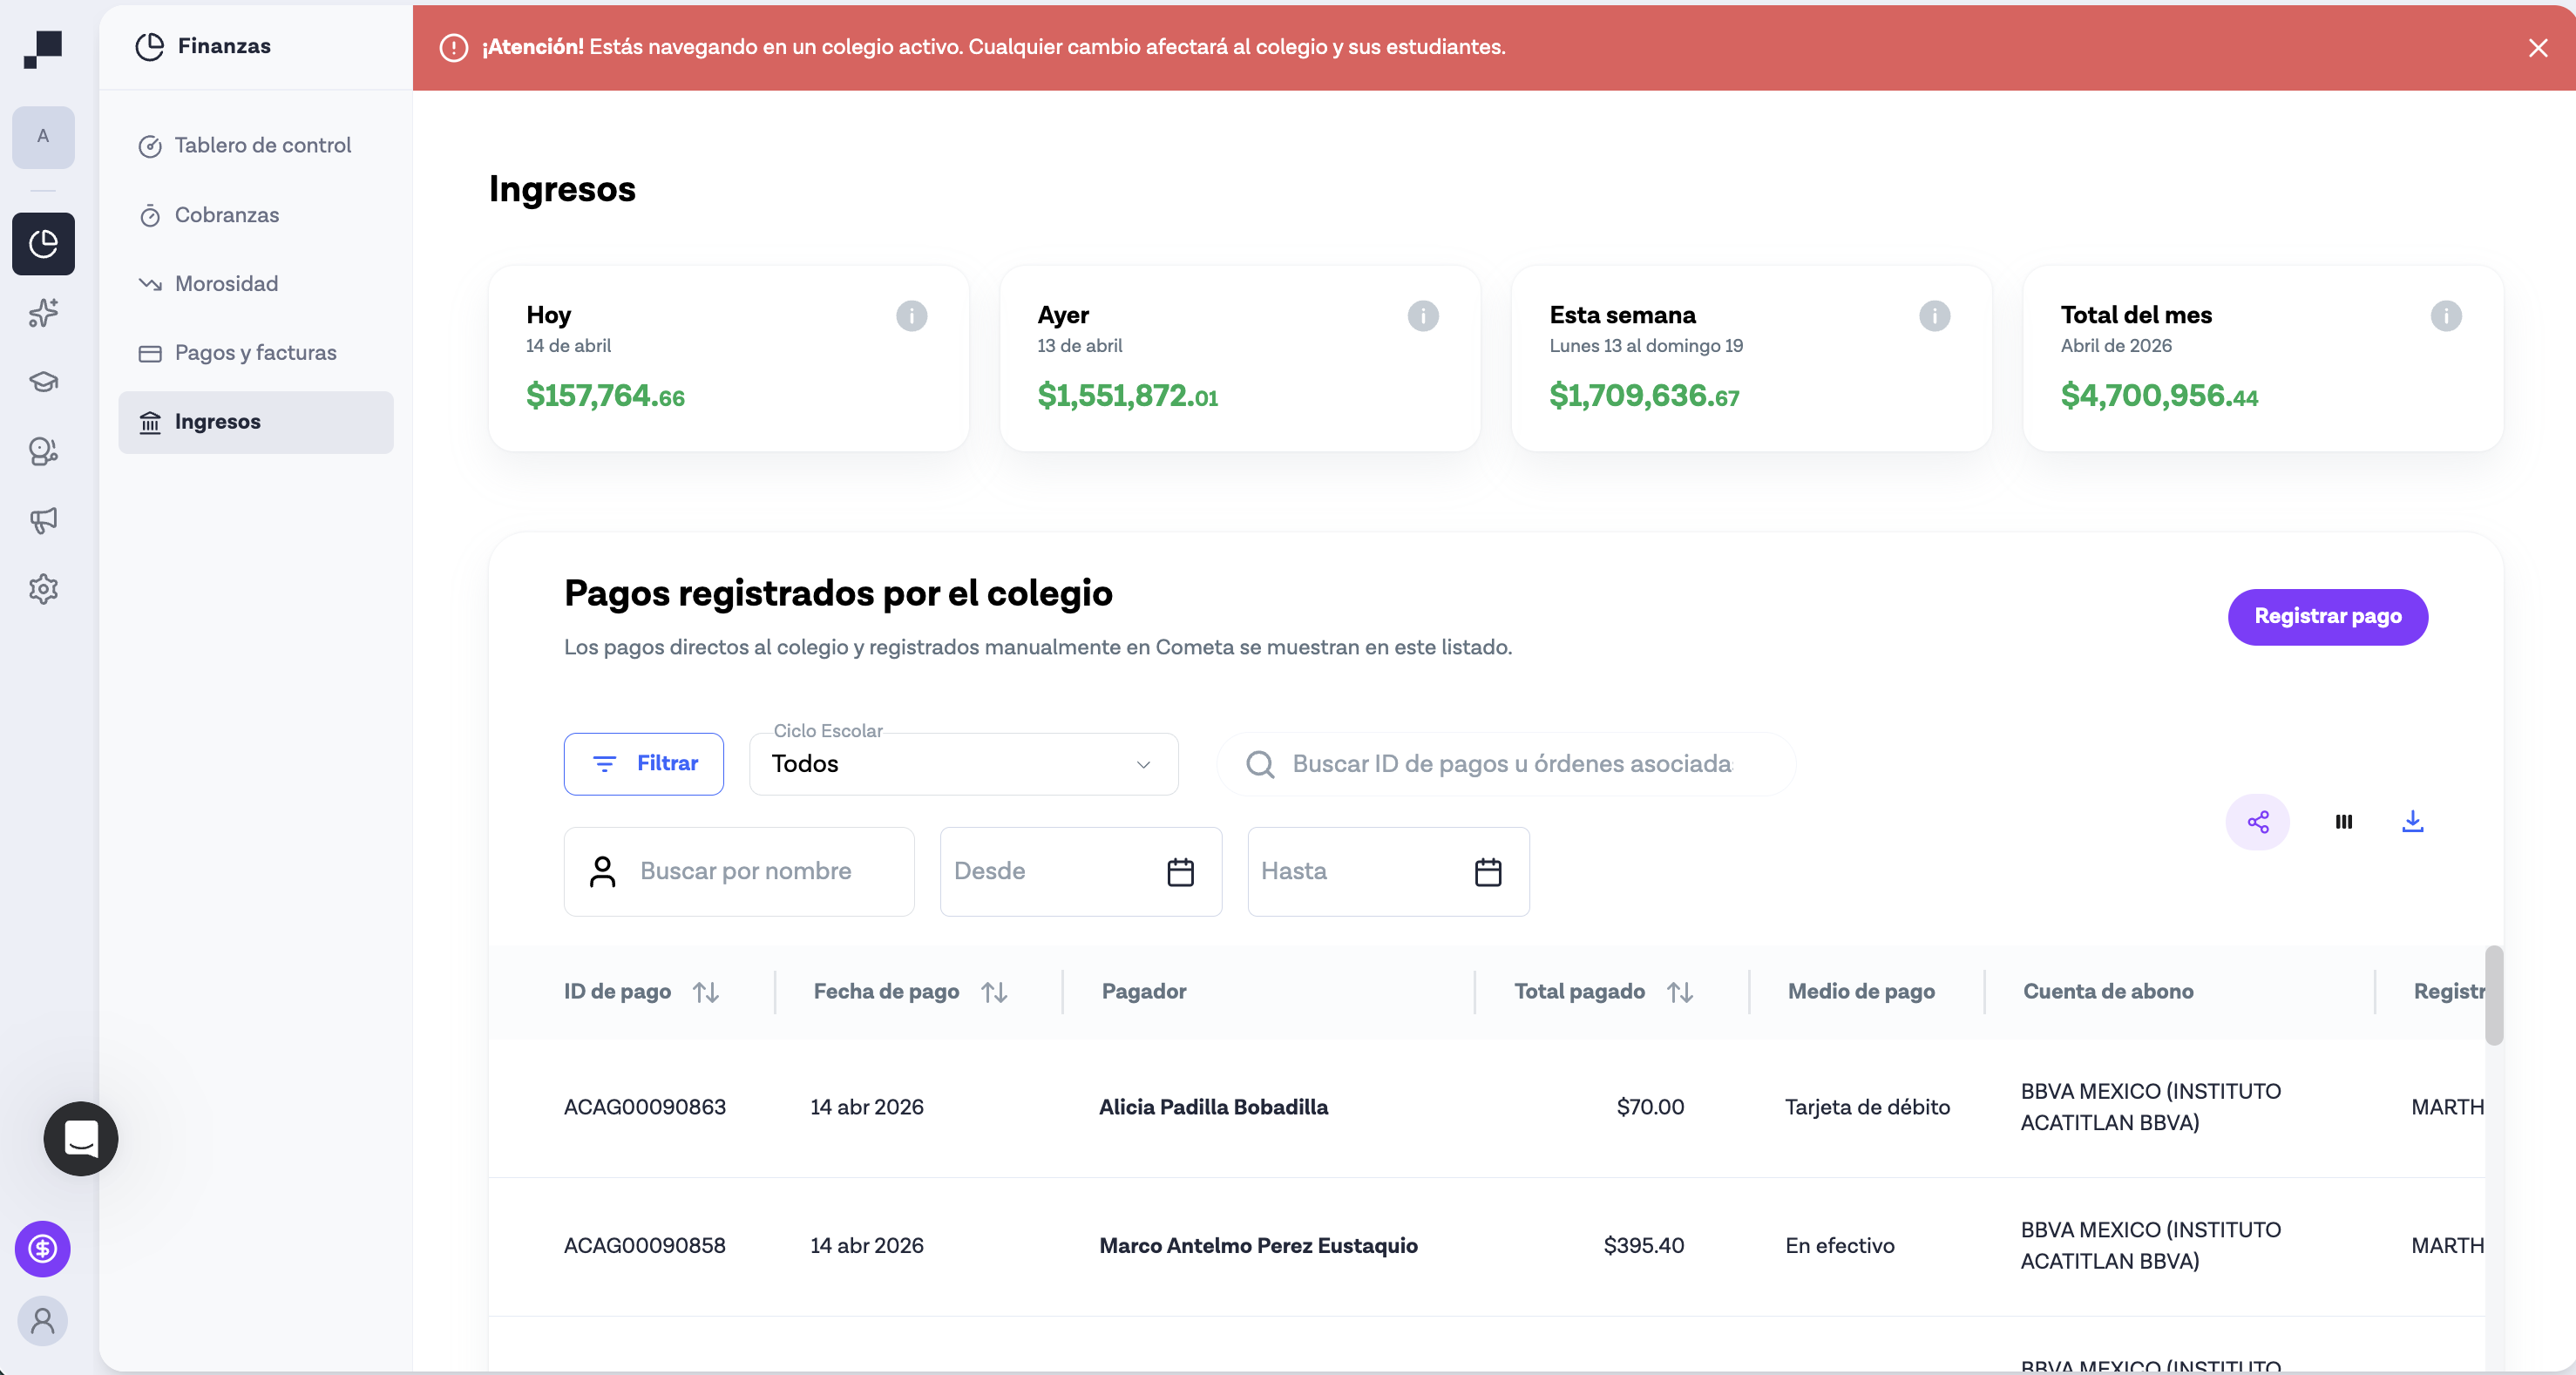2576x1375 pixels.
Task: Toggle sorting on Fecha de pago column
Action: (x=994, y=991)
